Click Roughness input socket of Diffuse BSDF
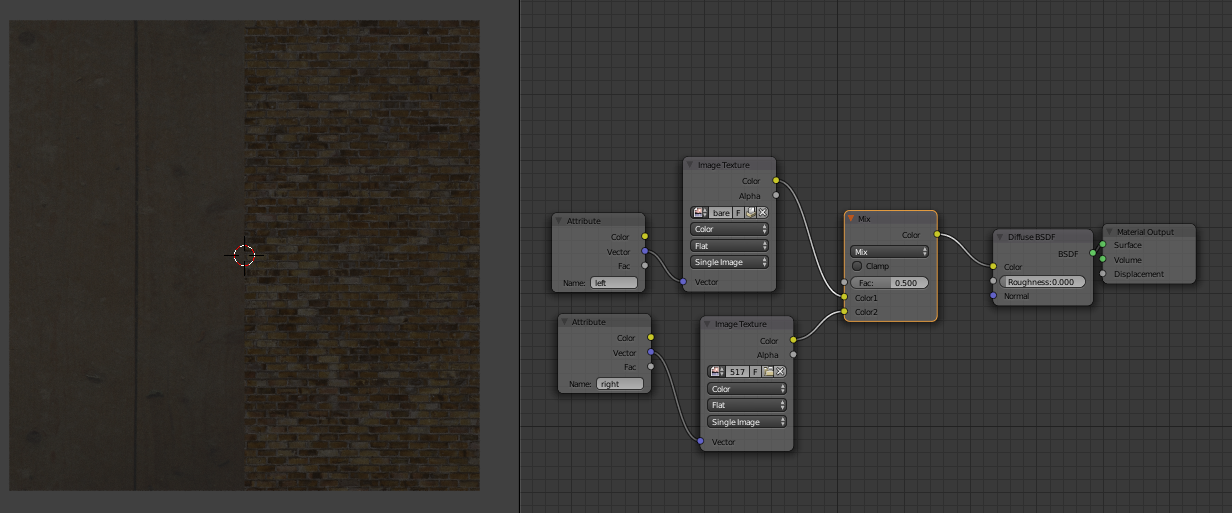Screen dimensions: 1232x513 (x=993, y=281)
